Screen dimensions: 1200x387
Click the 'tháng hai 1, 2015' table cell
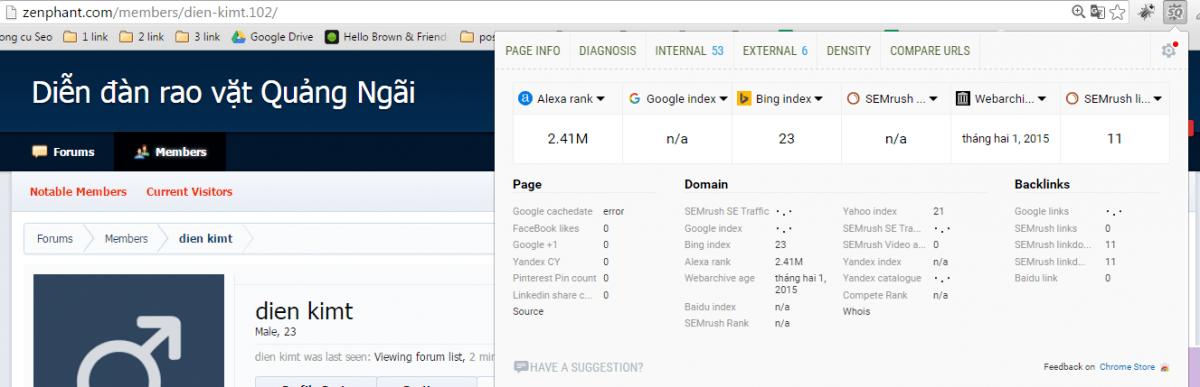(1005, 138)
